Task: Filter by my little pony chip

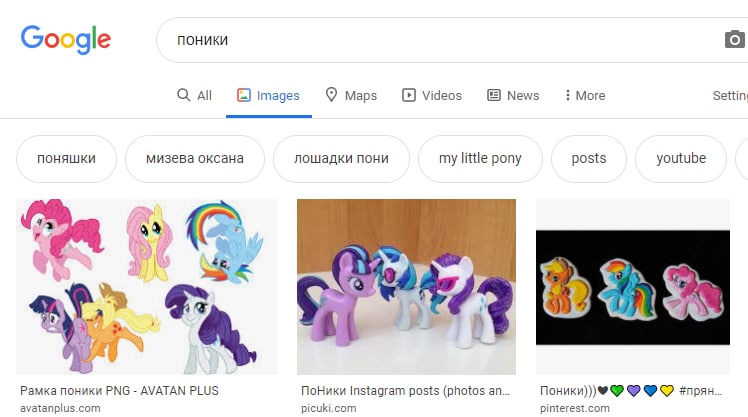Action: click(x=480, y=158)
